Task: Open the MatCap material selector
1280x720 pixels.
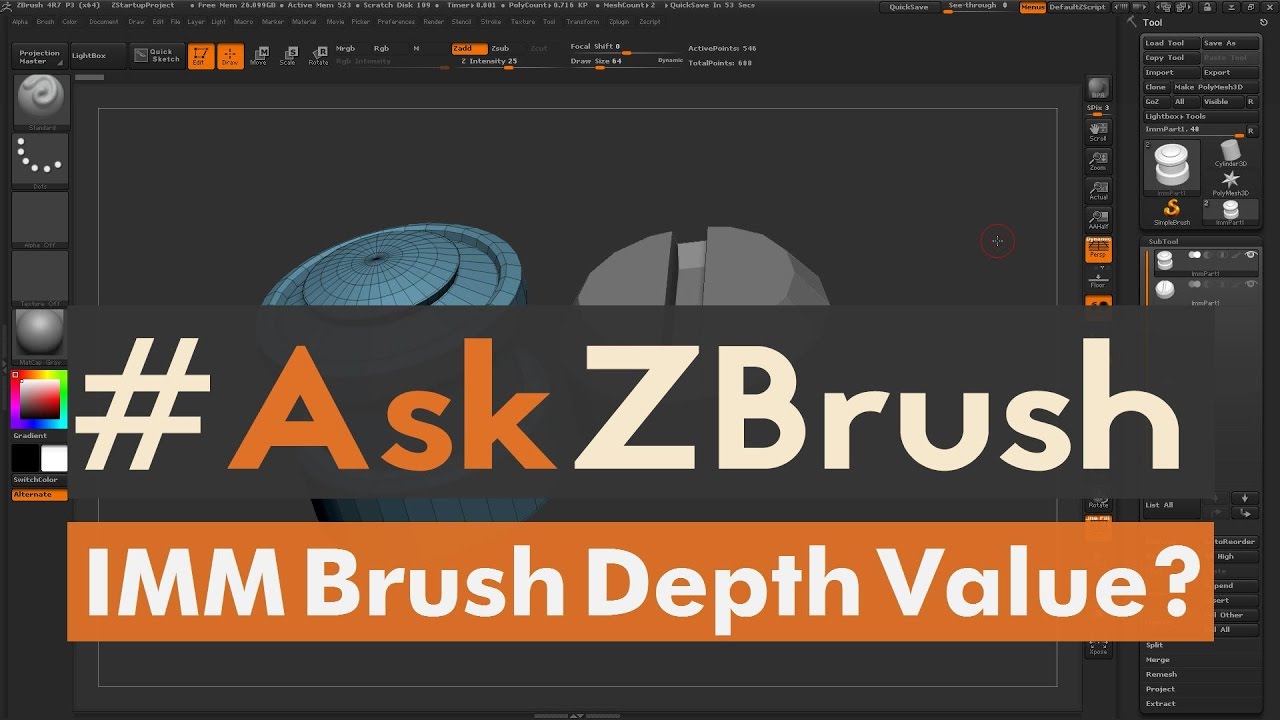Action: 40,336
